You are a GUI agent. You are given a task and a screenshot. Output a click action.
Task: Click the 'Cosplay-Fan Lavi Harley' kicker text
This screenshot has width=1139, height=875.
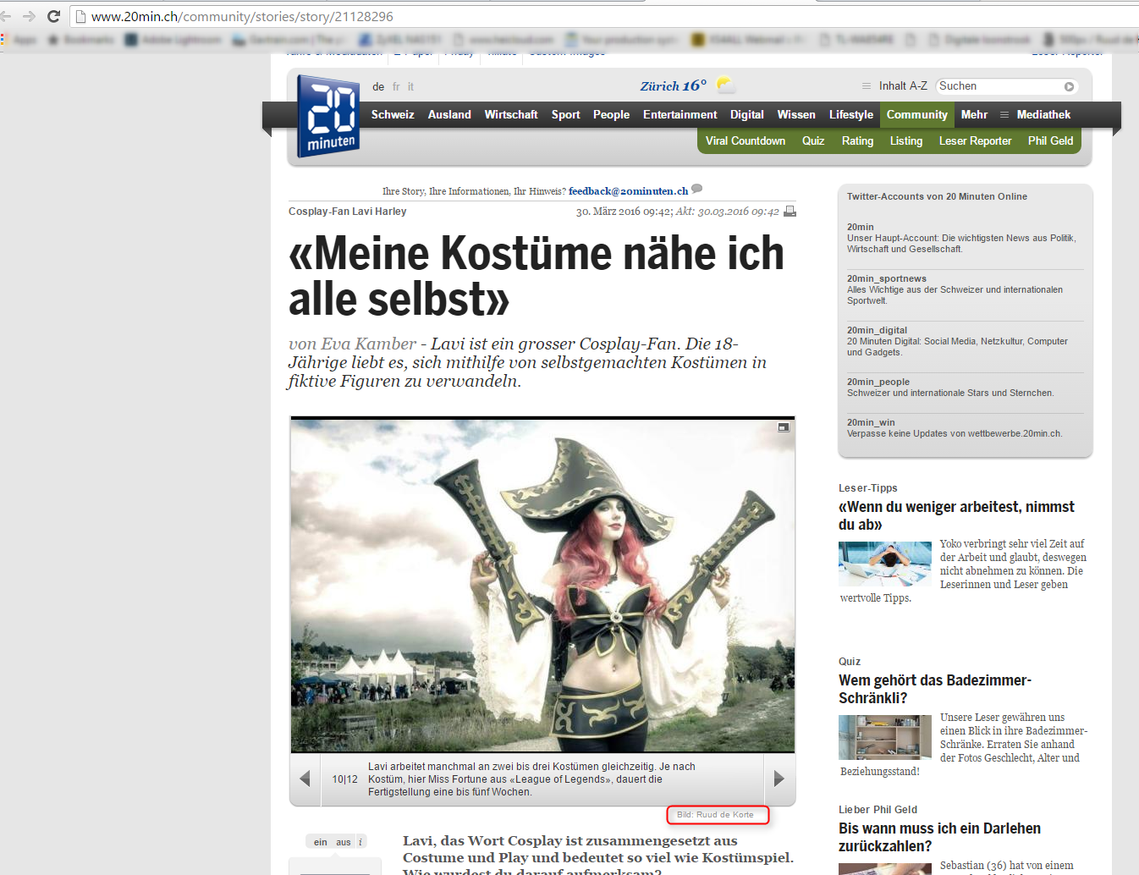click(x=347, y=211)
